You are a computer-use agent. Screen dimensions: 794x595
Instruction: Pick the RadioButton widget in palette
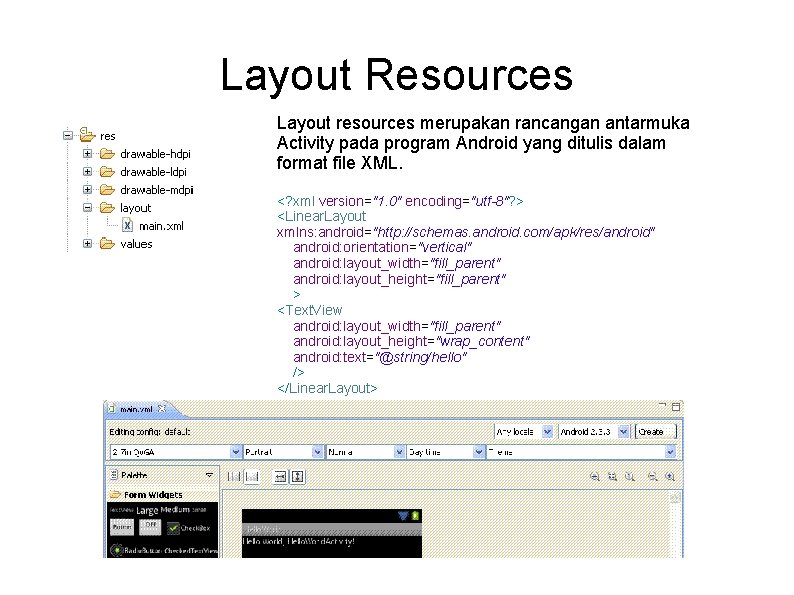click(136, 550)
